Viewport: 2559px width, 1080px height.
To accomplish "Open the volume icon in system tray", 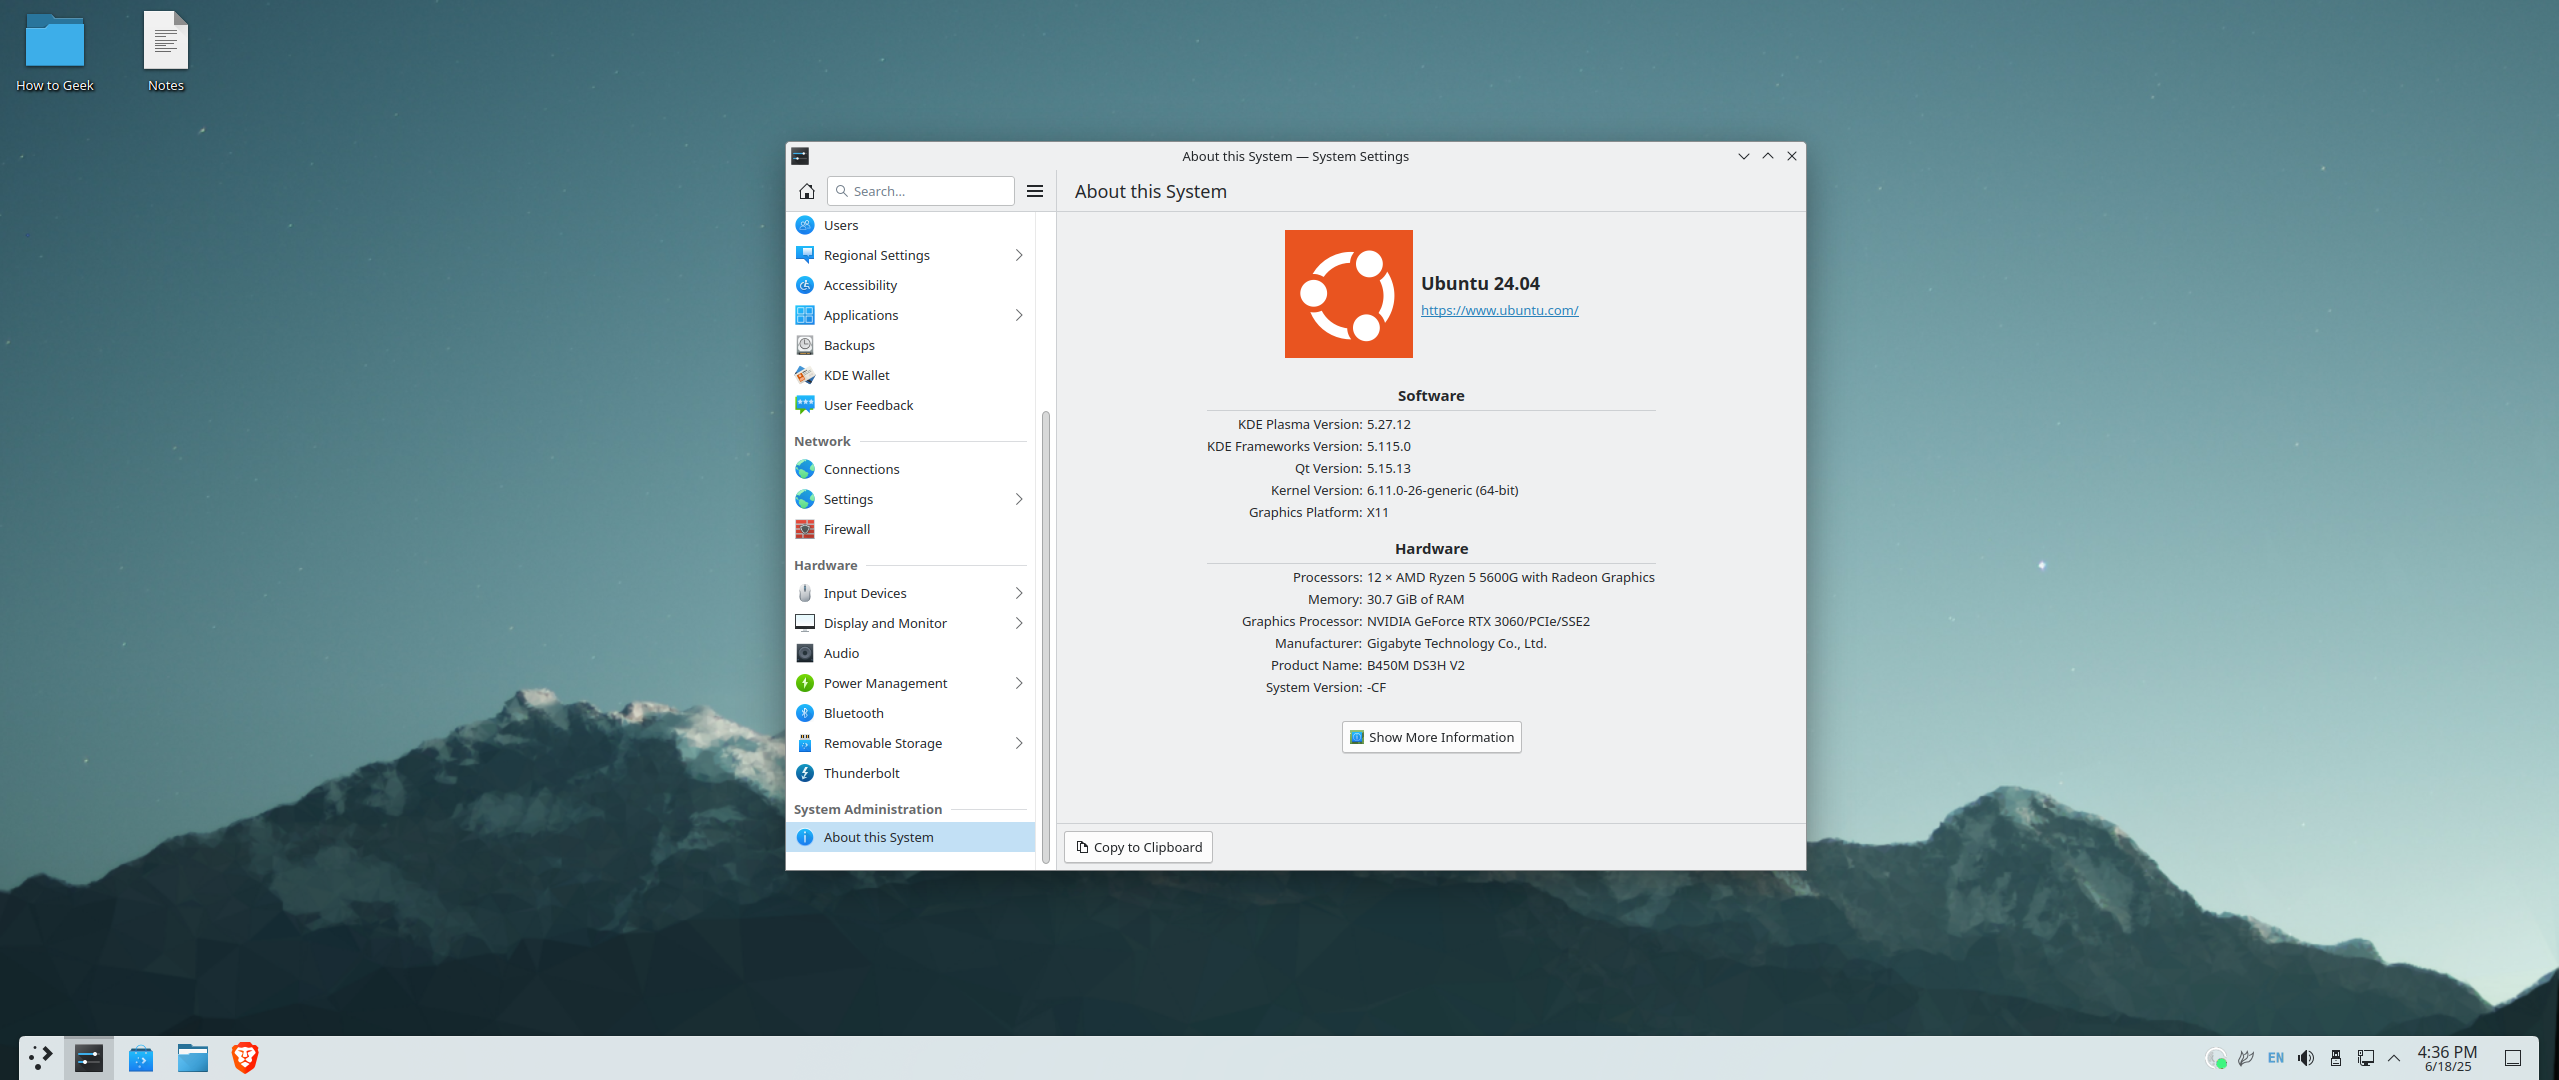I will pyautogui.click(x=2306, y=1058).
